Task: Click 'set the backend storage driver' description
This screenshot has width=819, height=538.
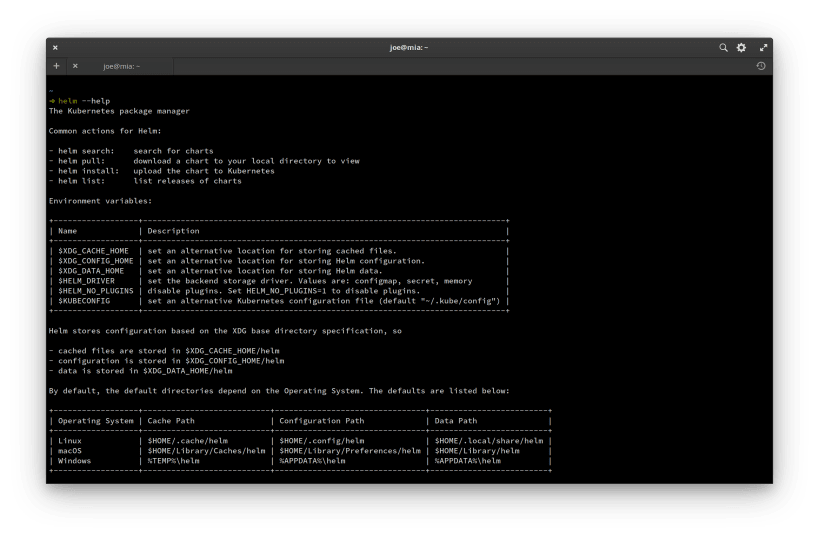Action: pyautogui.click(x=310, y=280)
